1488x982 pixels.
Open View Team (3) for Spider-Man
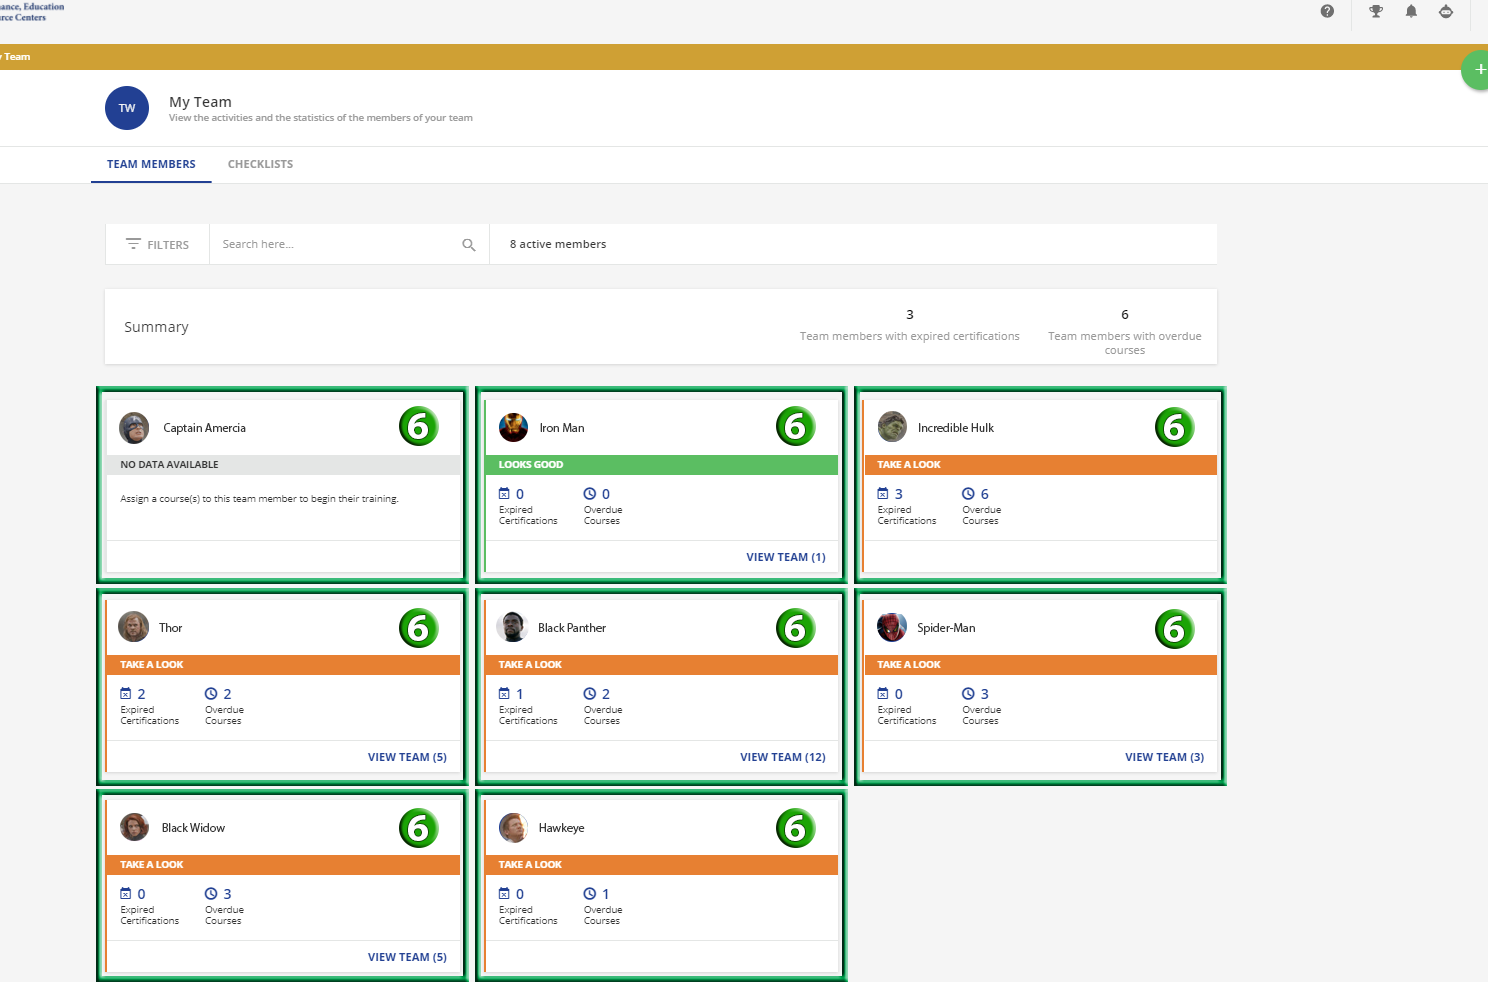pyautogui.click(x=1164, y=757)
